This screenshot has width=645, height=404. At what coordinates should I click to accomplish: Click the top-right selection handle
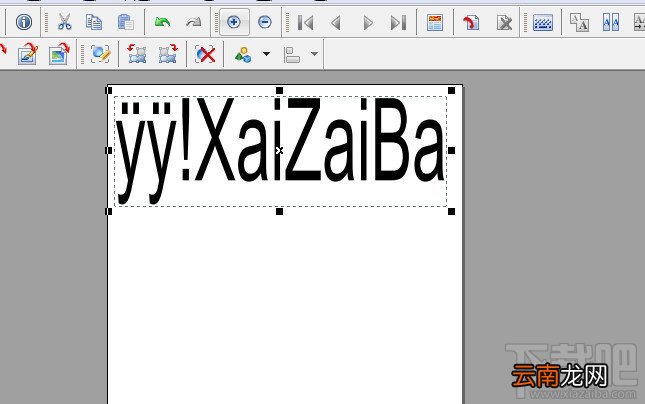point(451,90)
